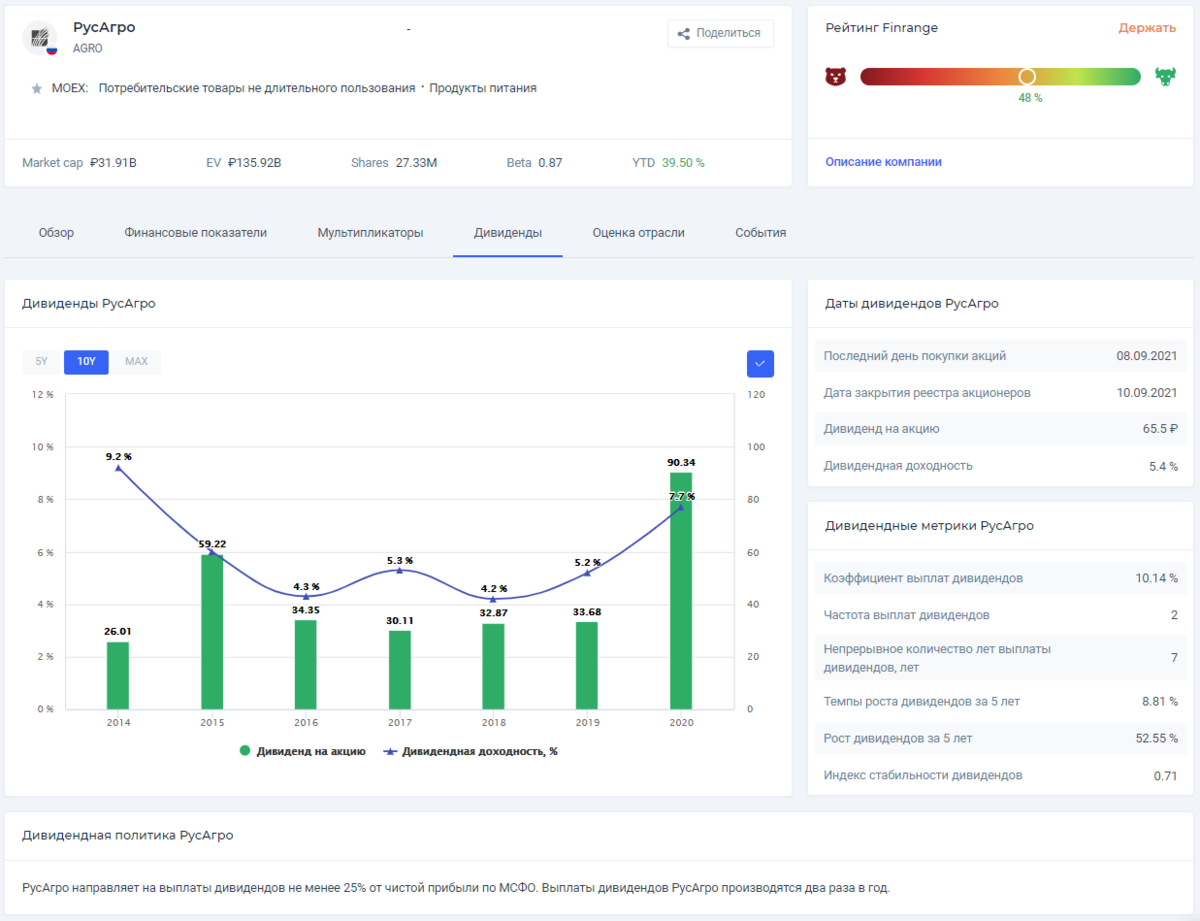1200x921 pixels.
Task: Click the Дивидендная политика РусАгро heading
Action: point(128,835)
